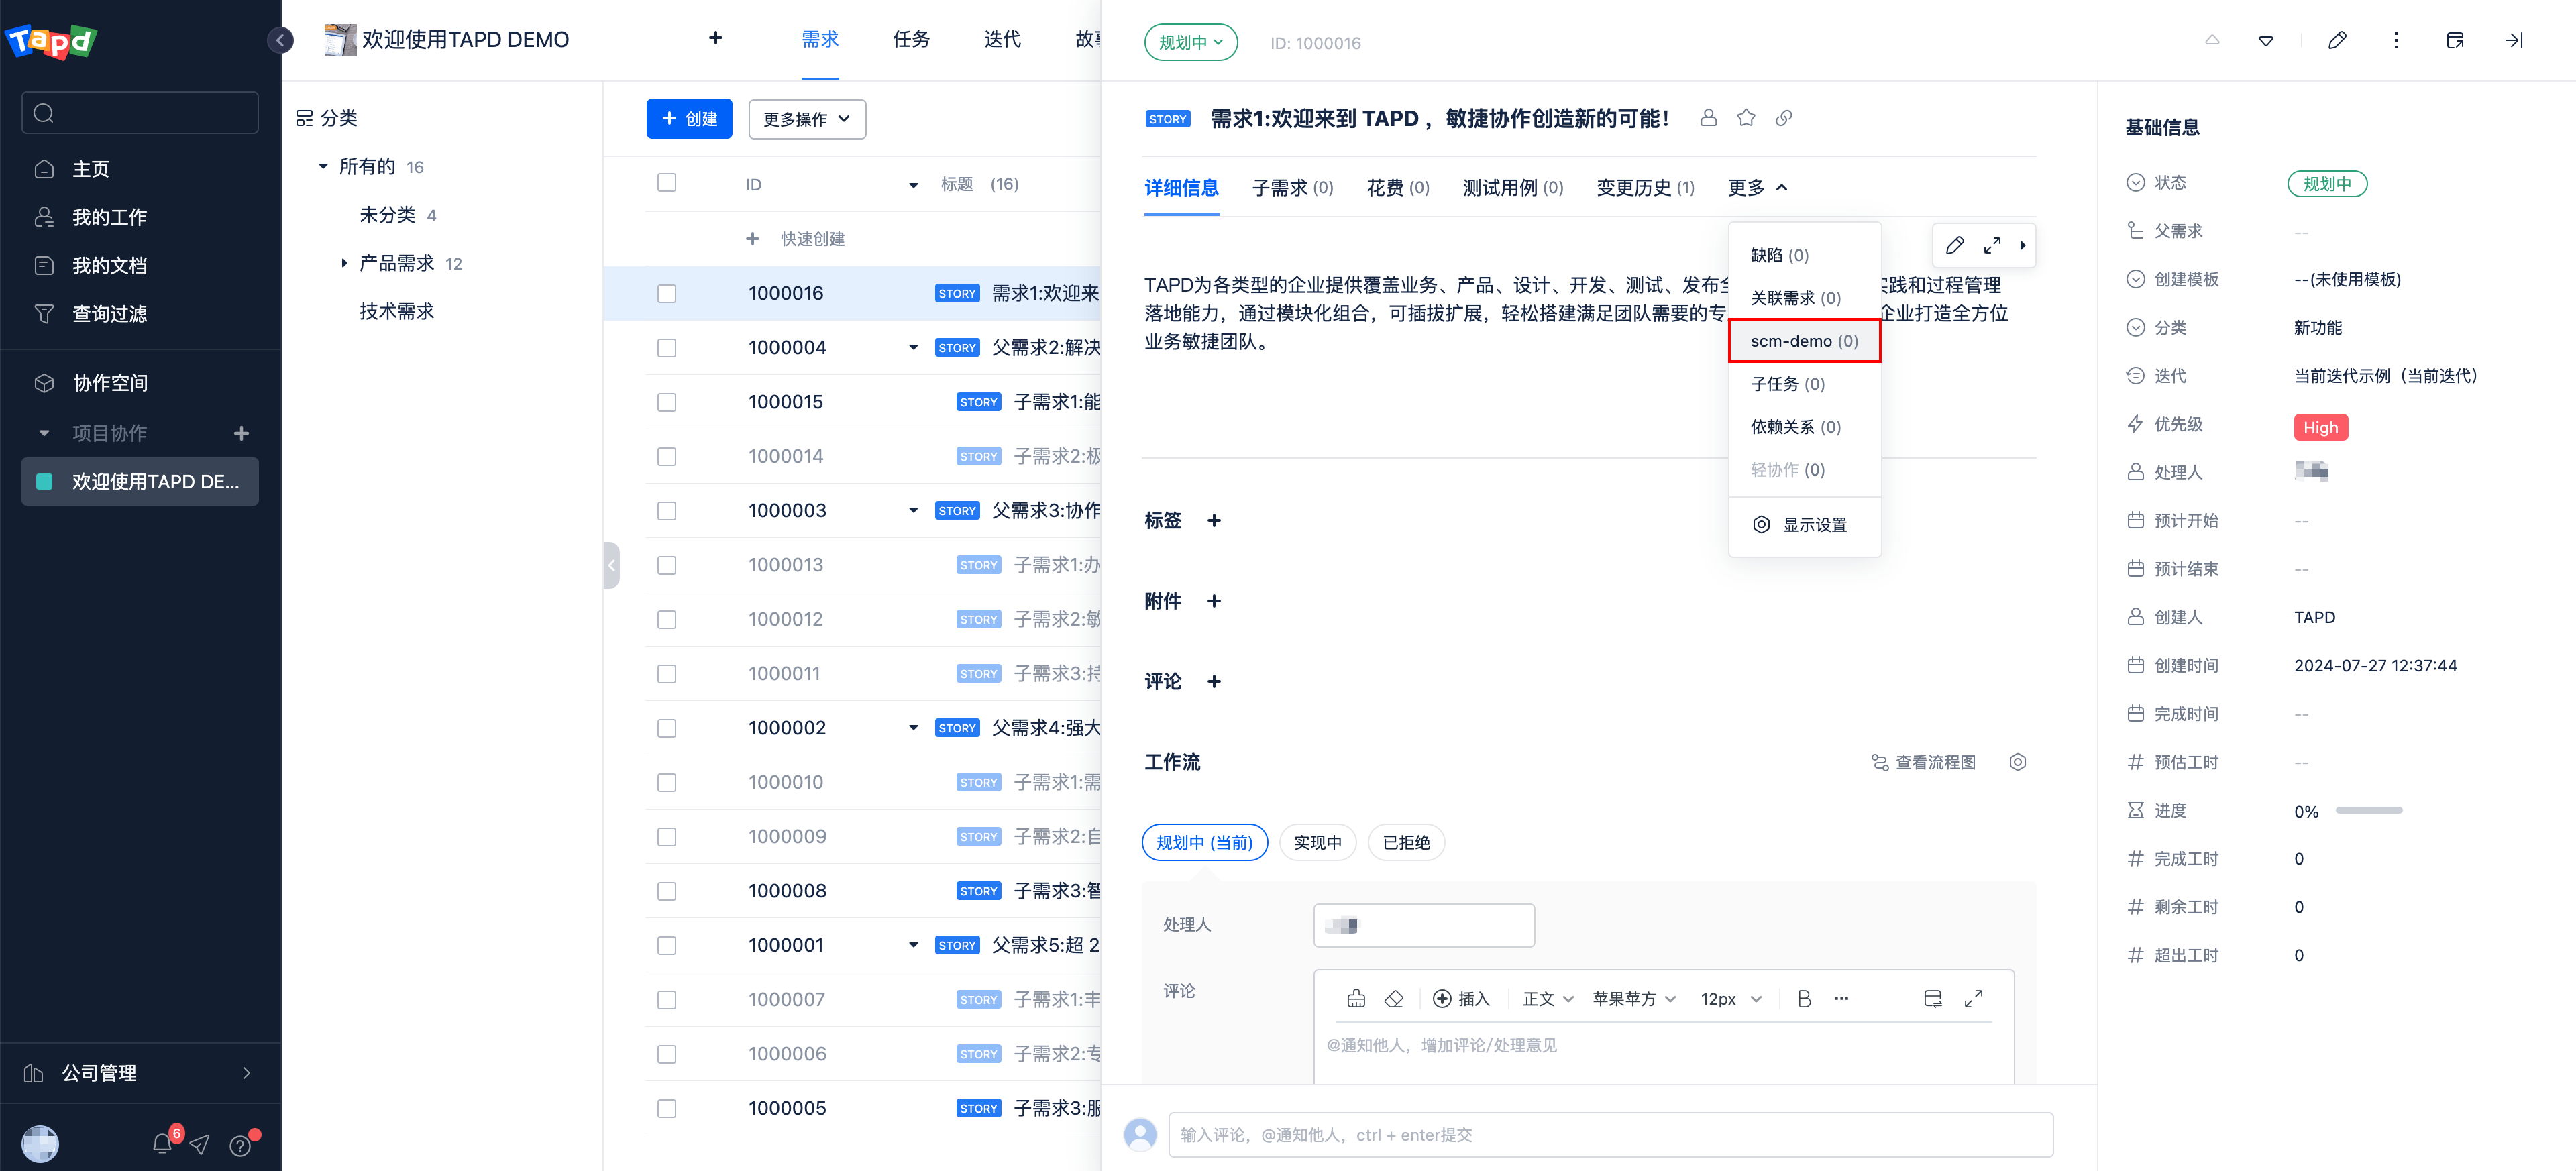Check the row 1000005 checkbox
The image size is (2576, 1171).
pyautogui.click(x=667, y=1108)
